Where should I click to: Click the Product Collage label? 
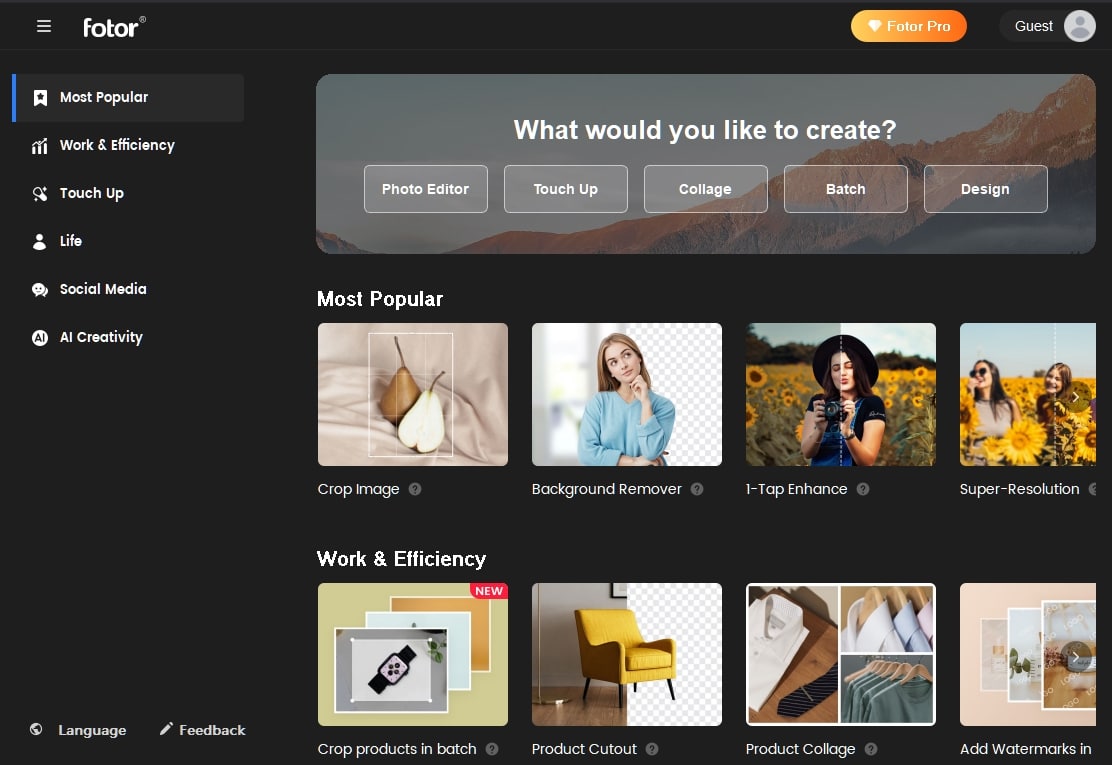(x=801, y=749)
